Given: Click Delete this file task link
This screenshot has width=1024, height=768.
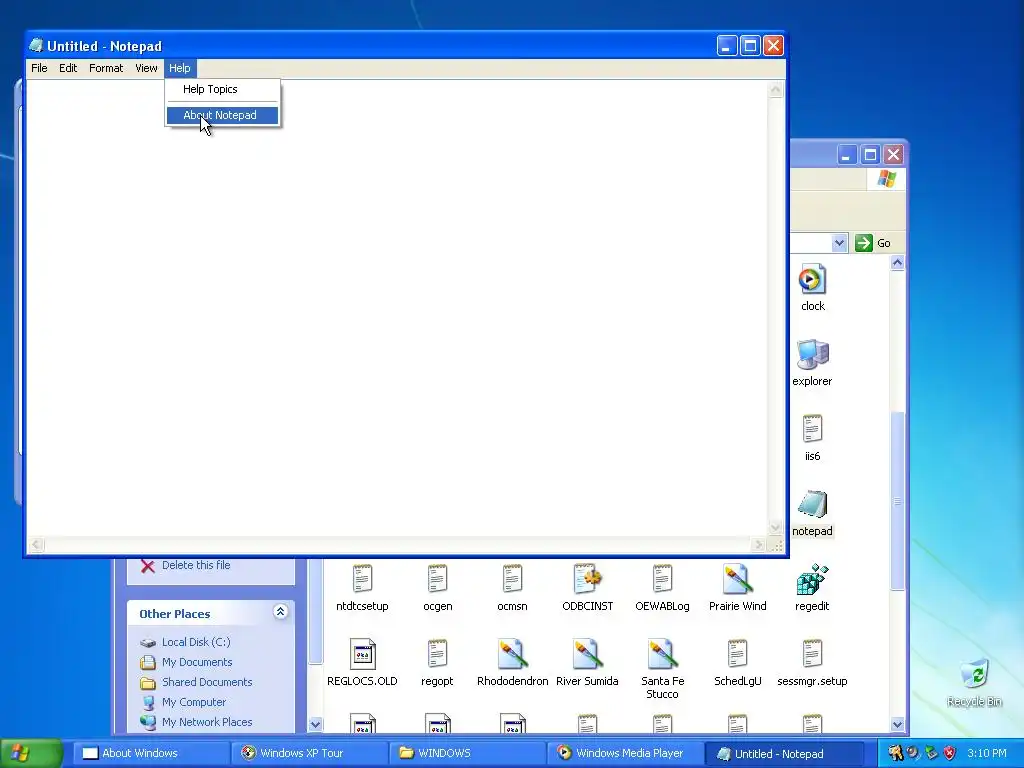Looking at the screenshot, I should (x=196, y=566).
